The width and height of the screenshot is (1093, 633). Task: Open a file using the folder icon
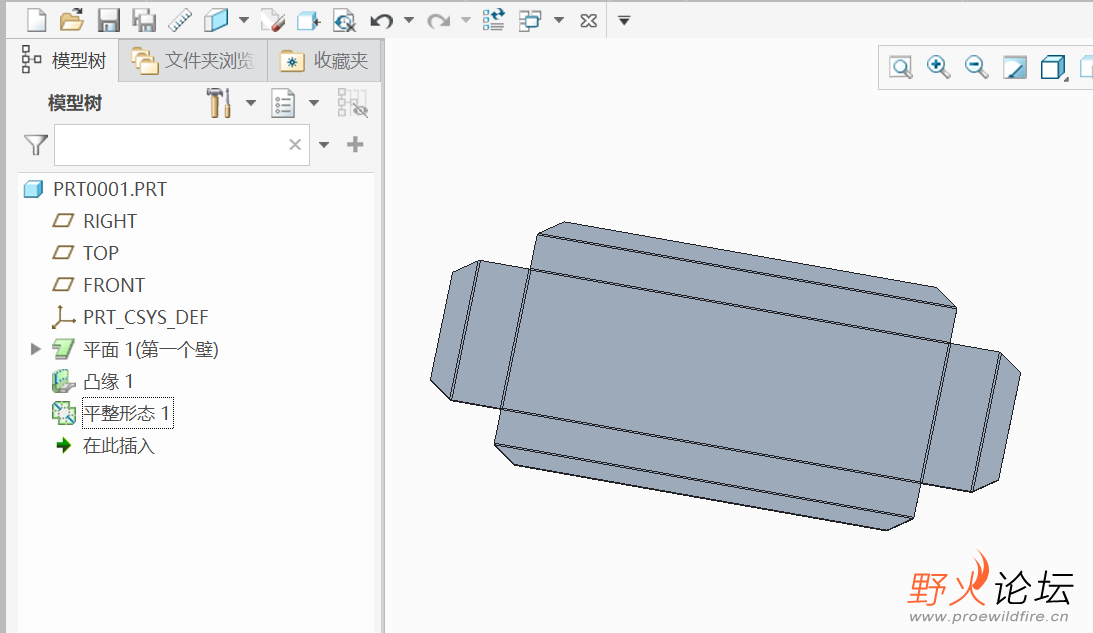click(x=72, y=20)
